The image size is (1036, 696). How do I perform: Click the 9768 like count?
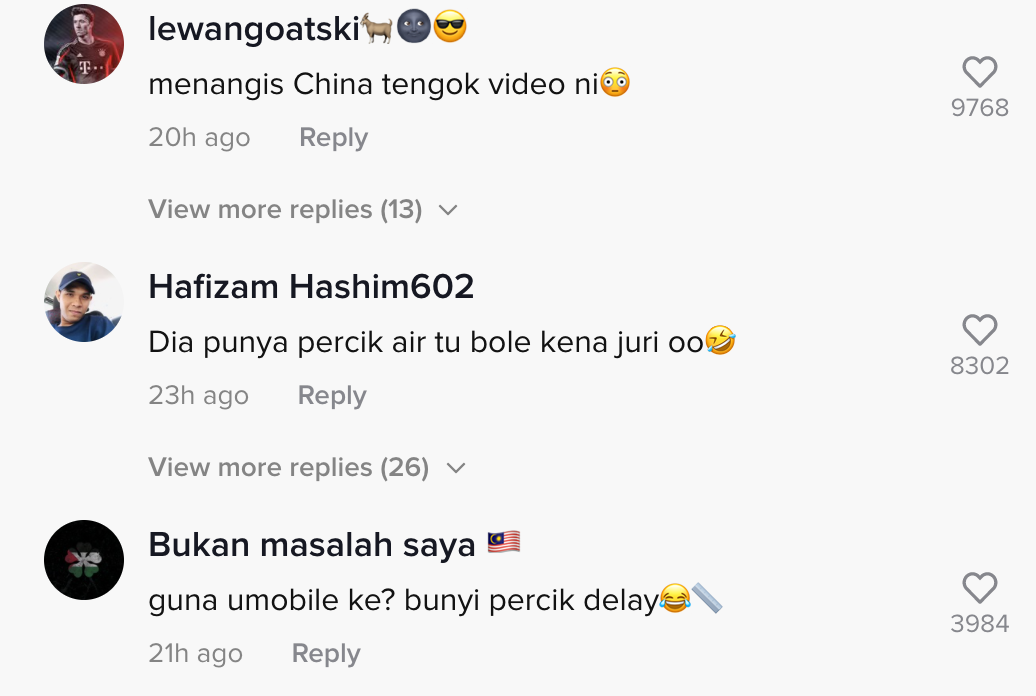click(979, 108)
